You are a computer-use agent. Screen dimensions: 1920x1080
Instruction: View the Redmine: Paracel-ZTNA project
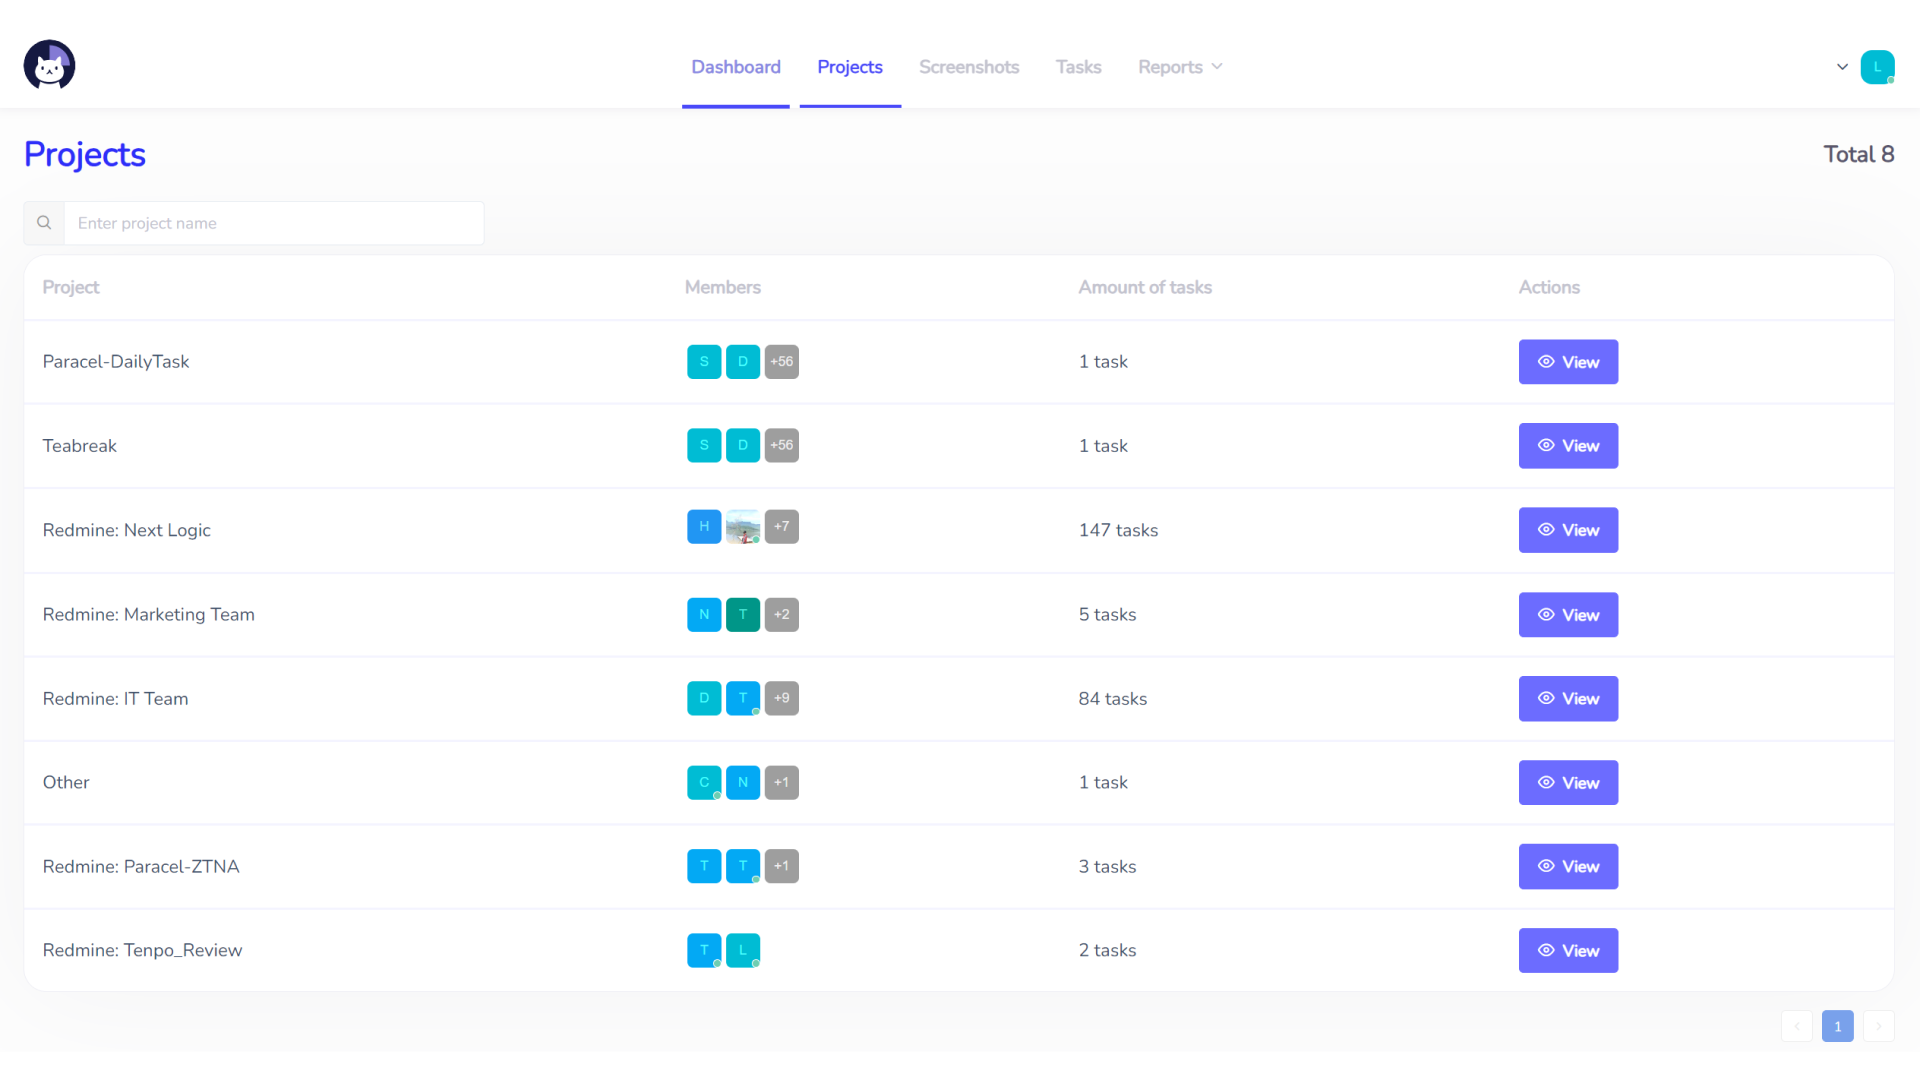(1567, 867)
